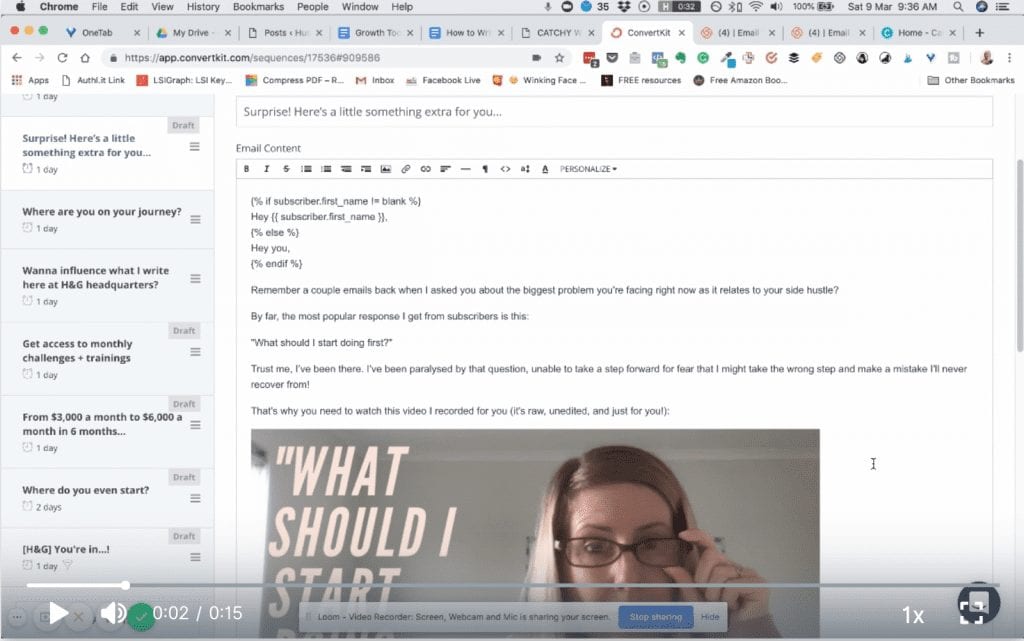Insert an unordered bullet list
The image size is (1024, 641).
(x=306, y=169)
